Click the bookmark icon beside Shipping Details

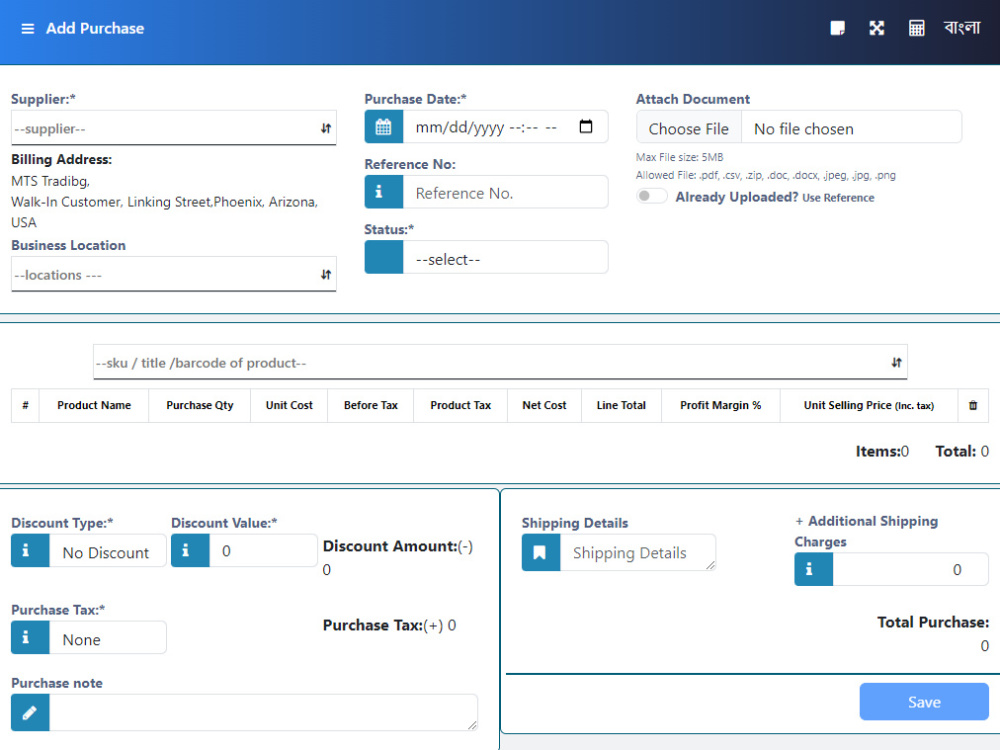click(x=541, y=552)
